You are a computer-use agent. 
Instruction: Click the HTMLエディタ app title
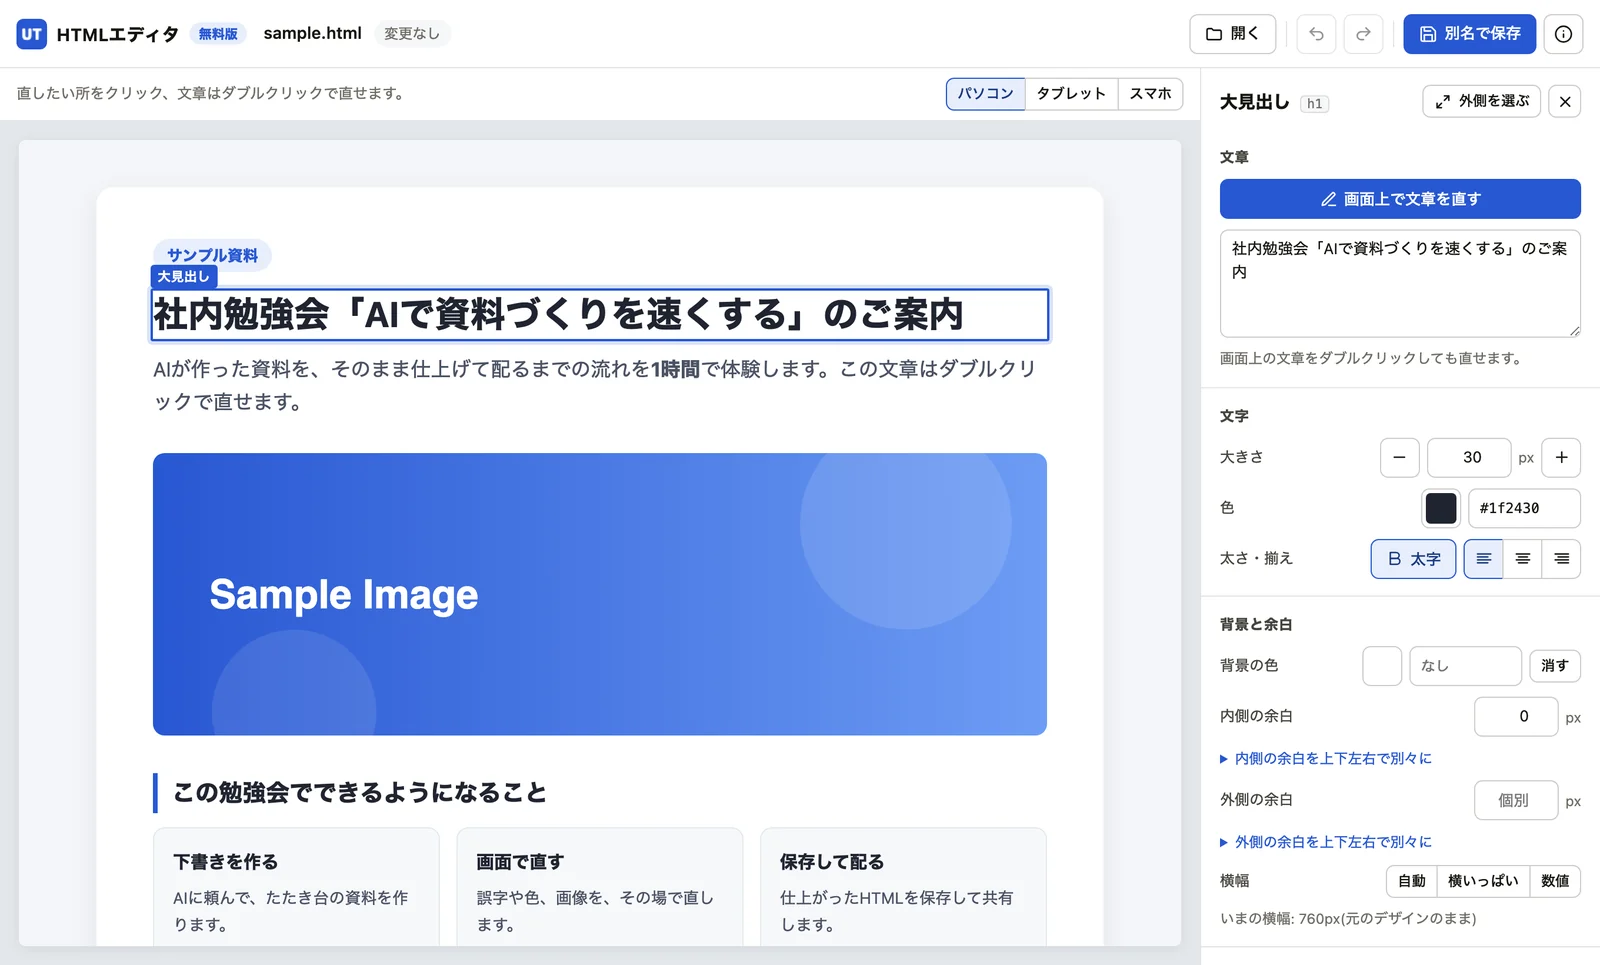click(x=117, y=34)
